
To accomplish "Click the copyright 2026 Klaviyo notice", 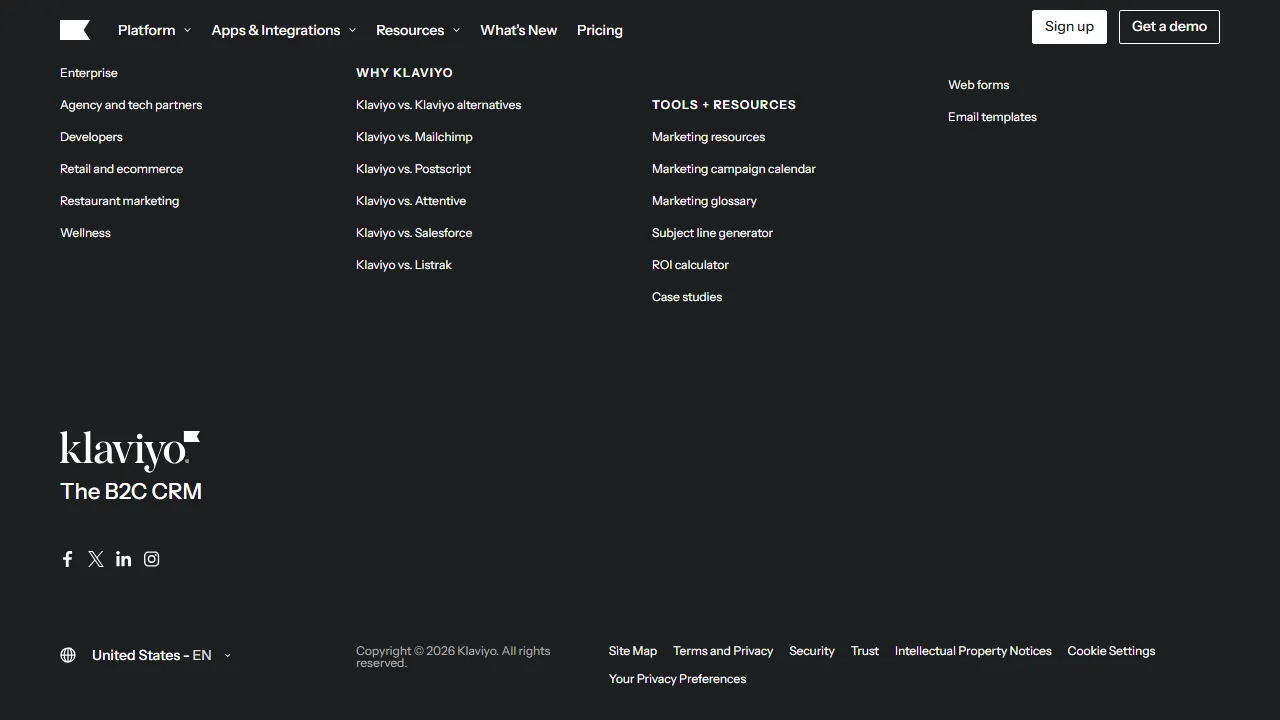I will [453, 657].
